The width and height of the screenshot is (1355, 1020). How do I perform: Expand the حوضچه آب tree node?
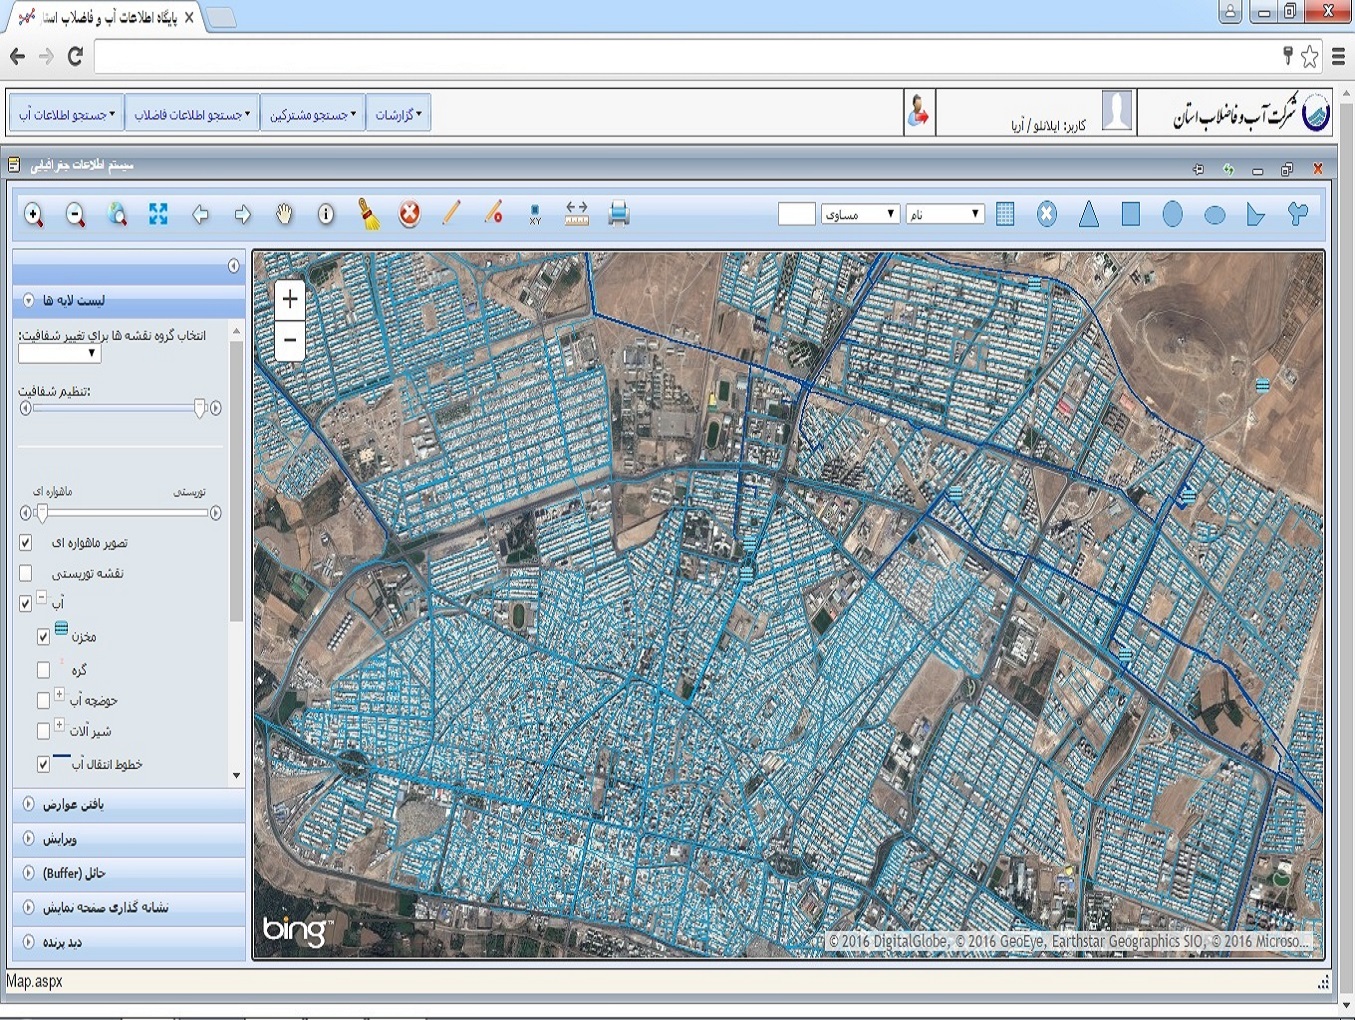point(59,694)
